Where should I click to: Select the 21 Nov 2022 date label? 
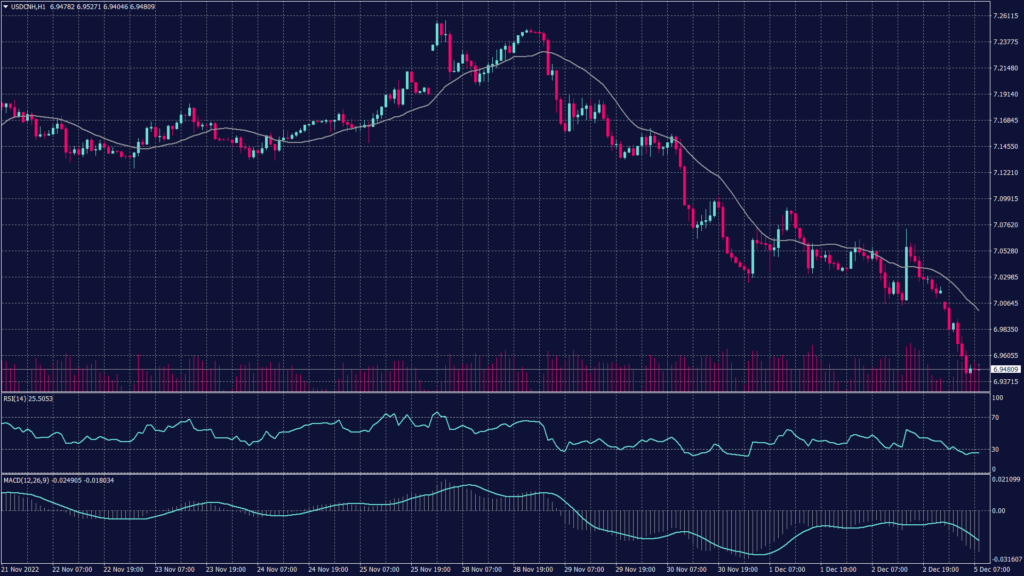click(x=18, y=569)
